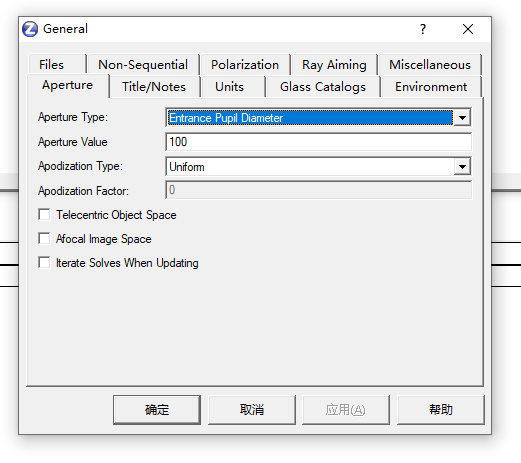Select the Ray Aiming tab

334,64
